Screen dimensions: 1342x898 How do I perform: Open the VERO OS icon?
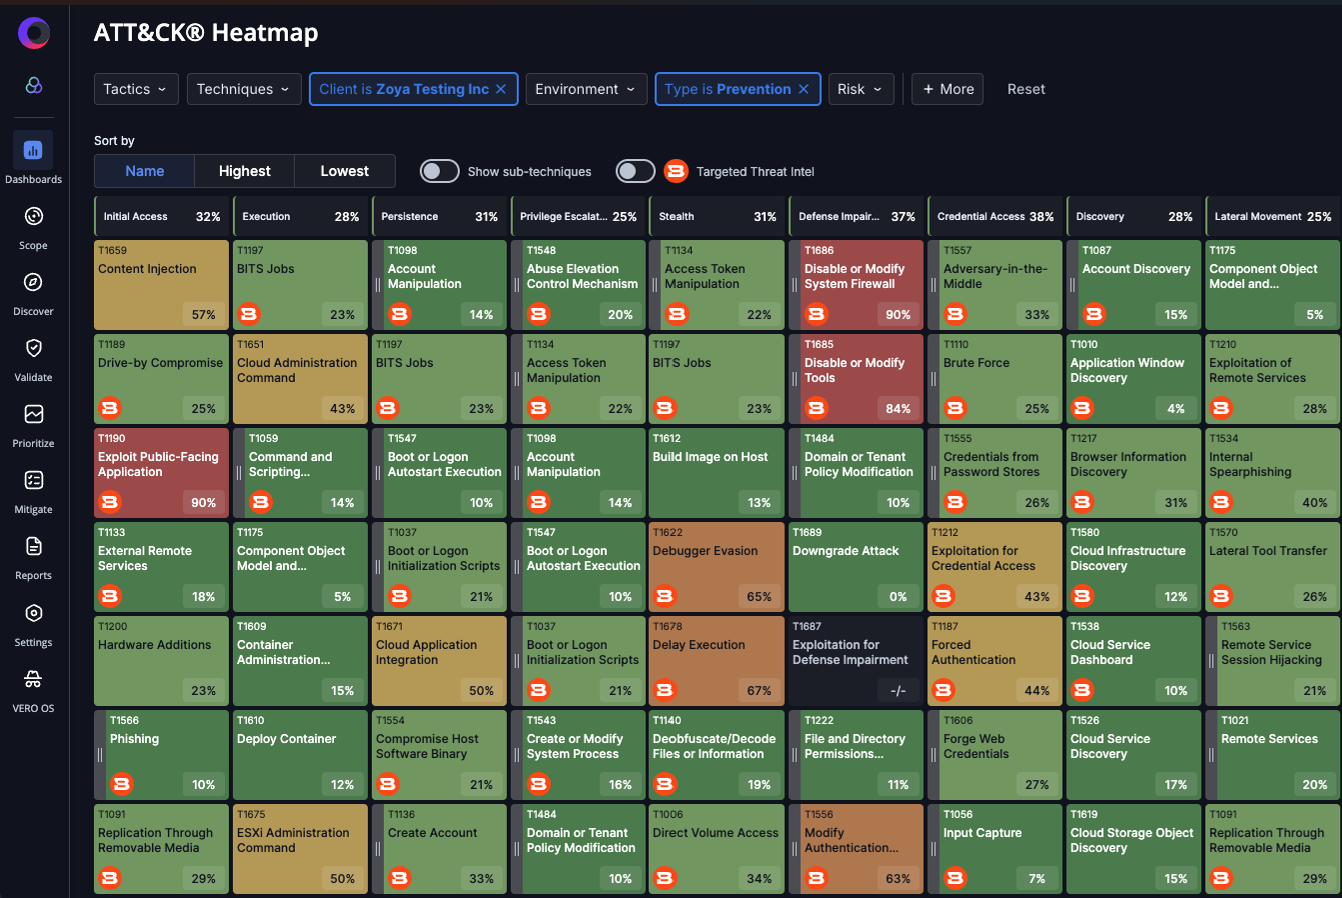pos(33,680)
